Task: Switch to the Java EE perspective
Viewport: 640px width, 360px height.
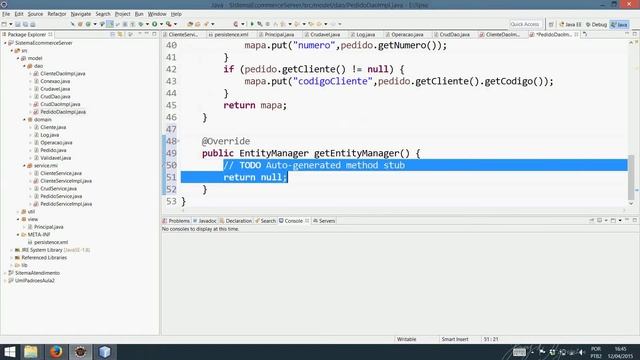Action: 570,24
